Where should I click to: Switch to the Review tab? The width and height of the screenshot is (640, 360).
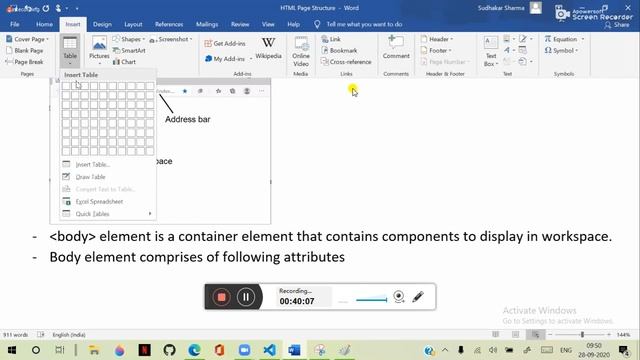(x=240, y=24)
